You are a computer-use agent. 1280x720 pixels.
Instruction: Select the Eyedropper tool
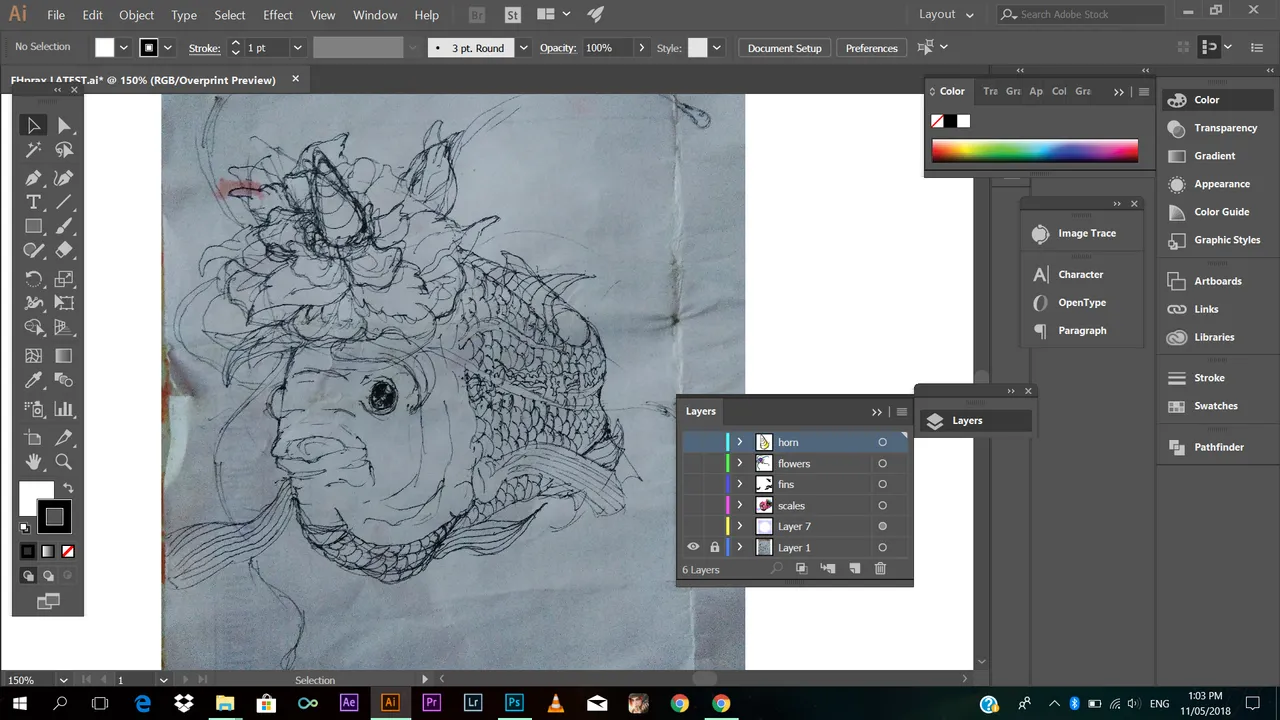coord(33,381)
